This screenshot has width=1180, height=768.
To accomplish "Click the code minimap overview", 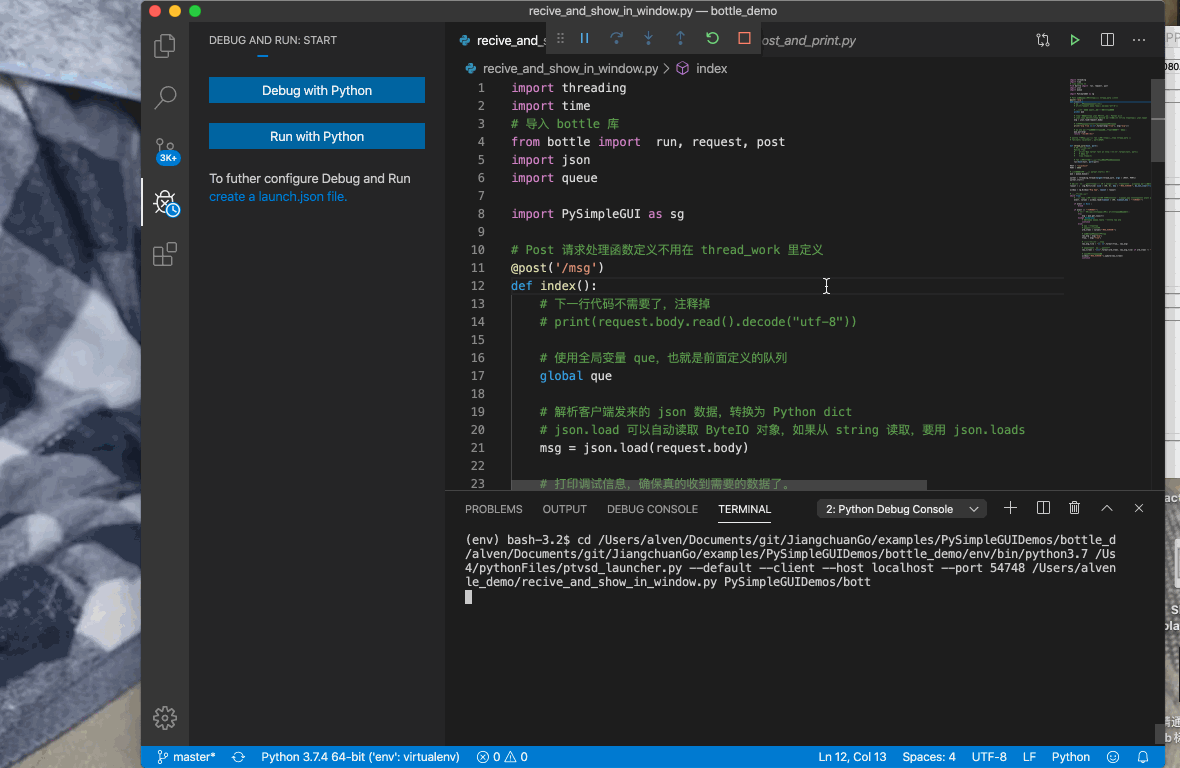I will point(1109,167).
